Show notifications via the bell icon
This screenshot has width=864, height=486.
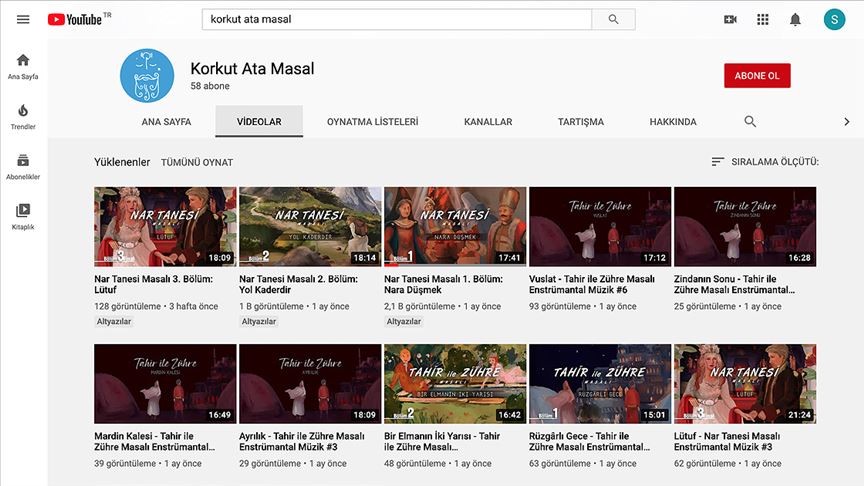pyautogui.click(x=795, y=19)
